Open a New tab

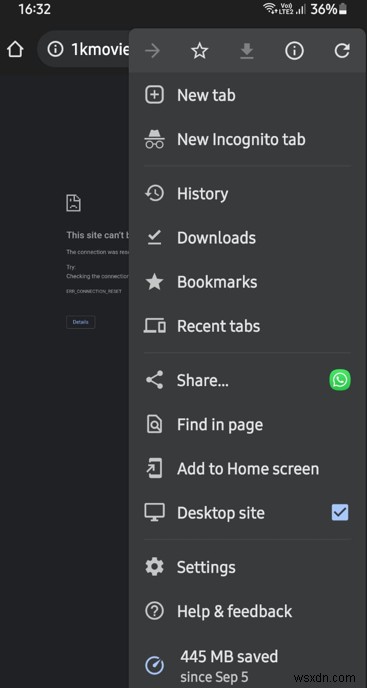(247, 95)
